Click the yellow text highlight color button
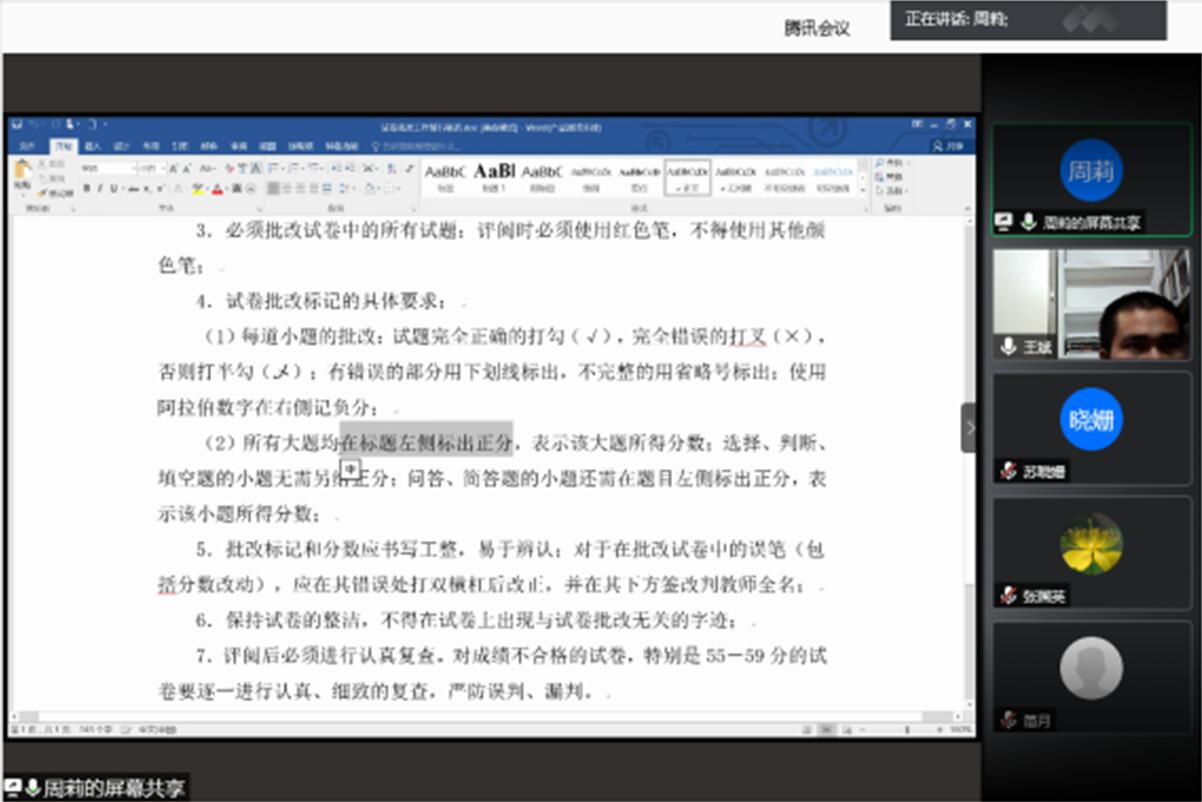The image size is (1202, 802). [x=198, y=189]
